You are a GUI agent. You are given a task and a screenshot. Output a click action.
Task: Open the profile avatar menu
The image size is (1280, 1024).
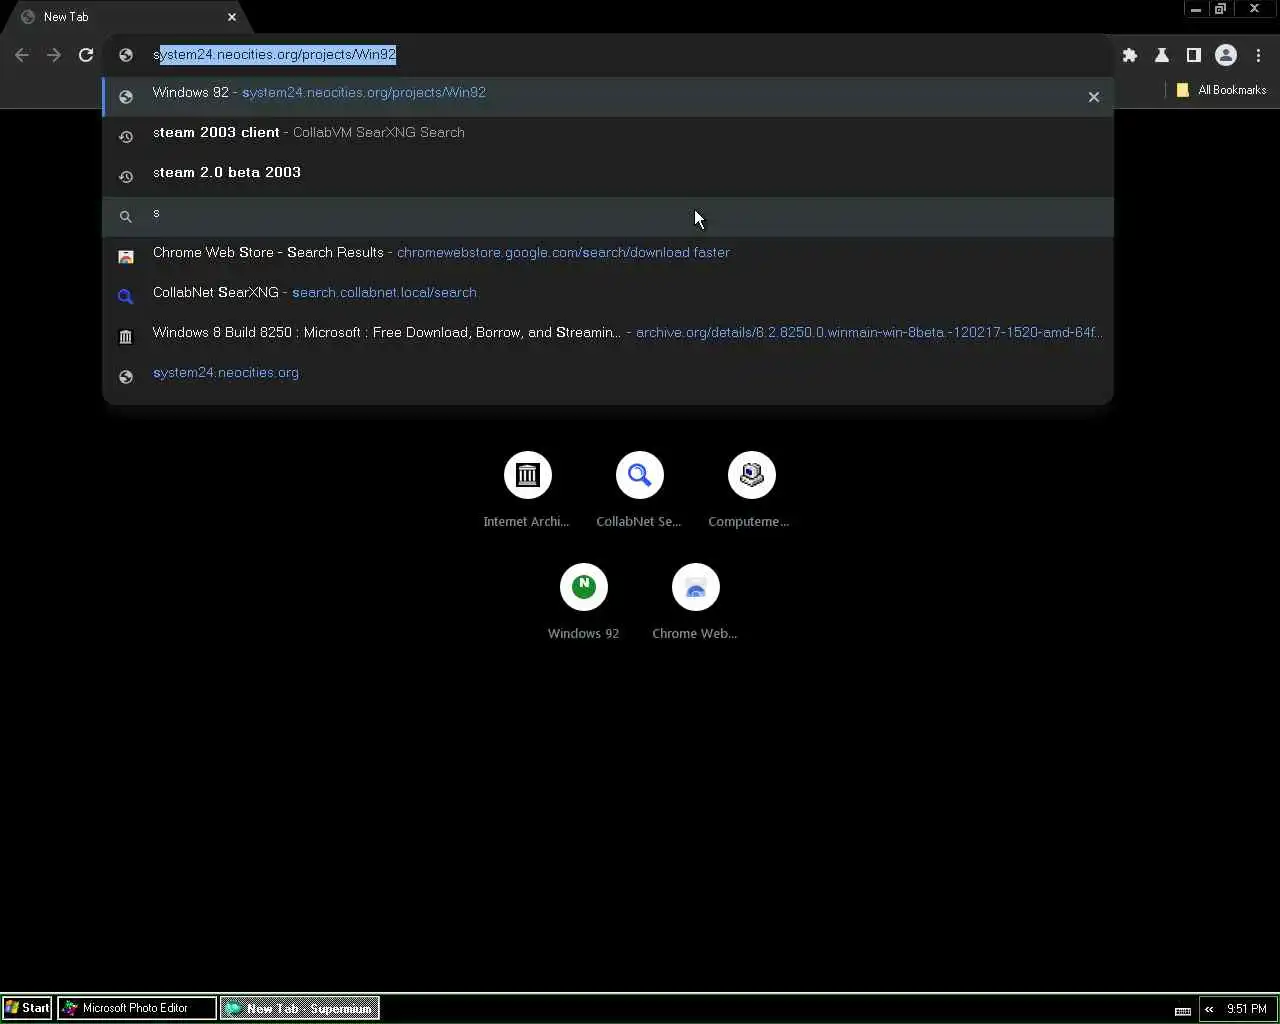click(1226, 55)
